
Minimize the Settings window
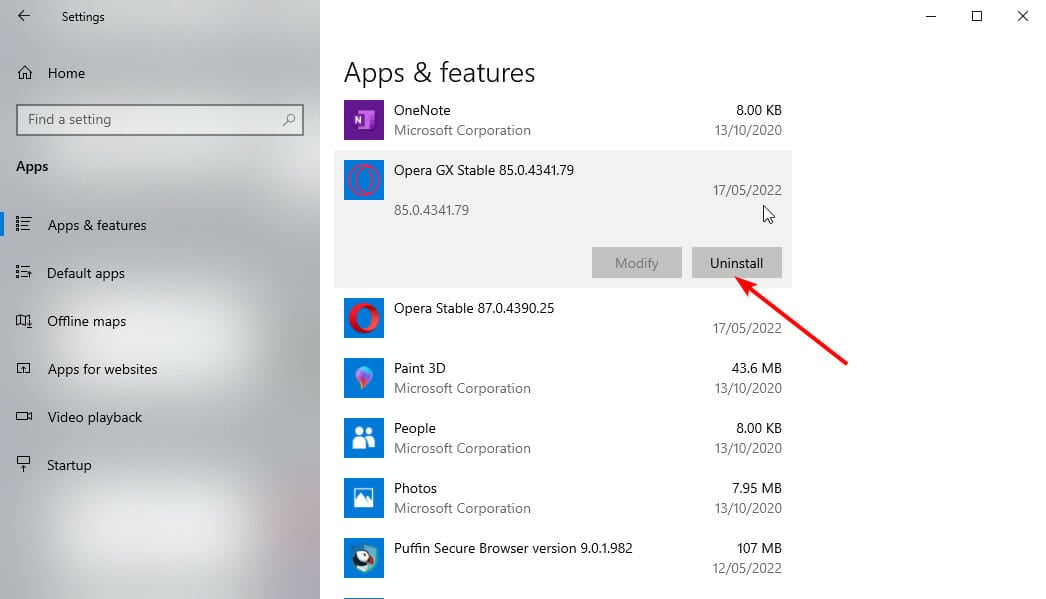coord(931,16)
